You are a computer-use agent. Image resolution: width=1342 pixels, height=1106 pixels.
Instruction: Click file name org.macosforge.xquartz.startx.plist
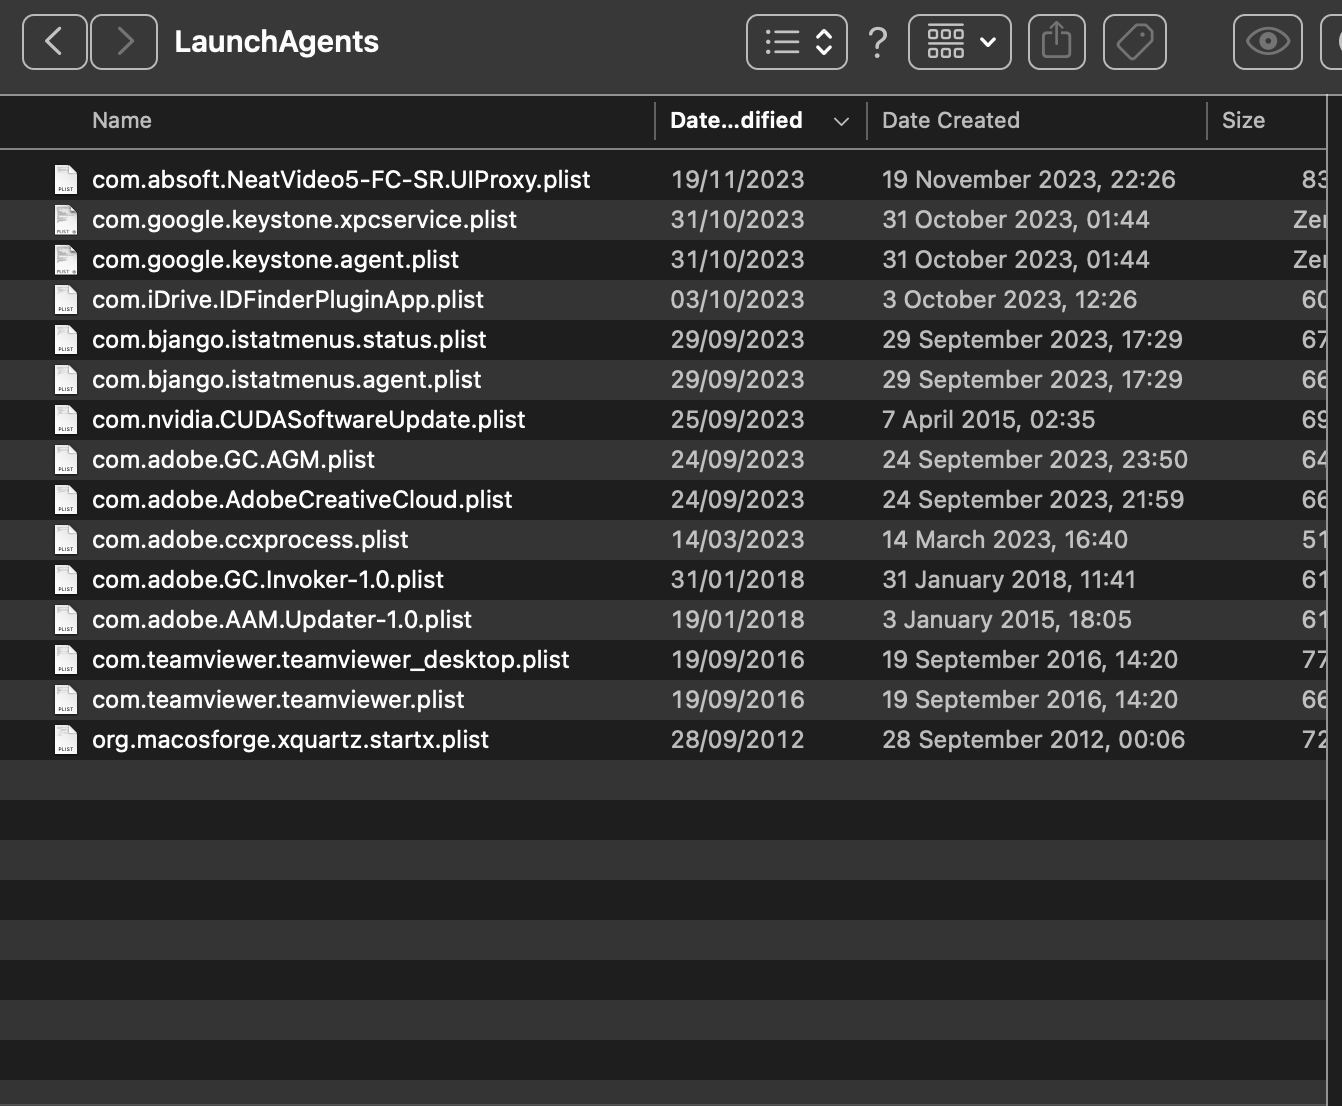[290, 740]
